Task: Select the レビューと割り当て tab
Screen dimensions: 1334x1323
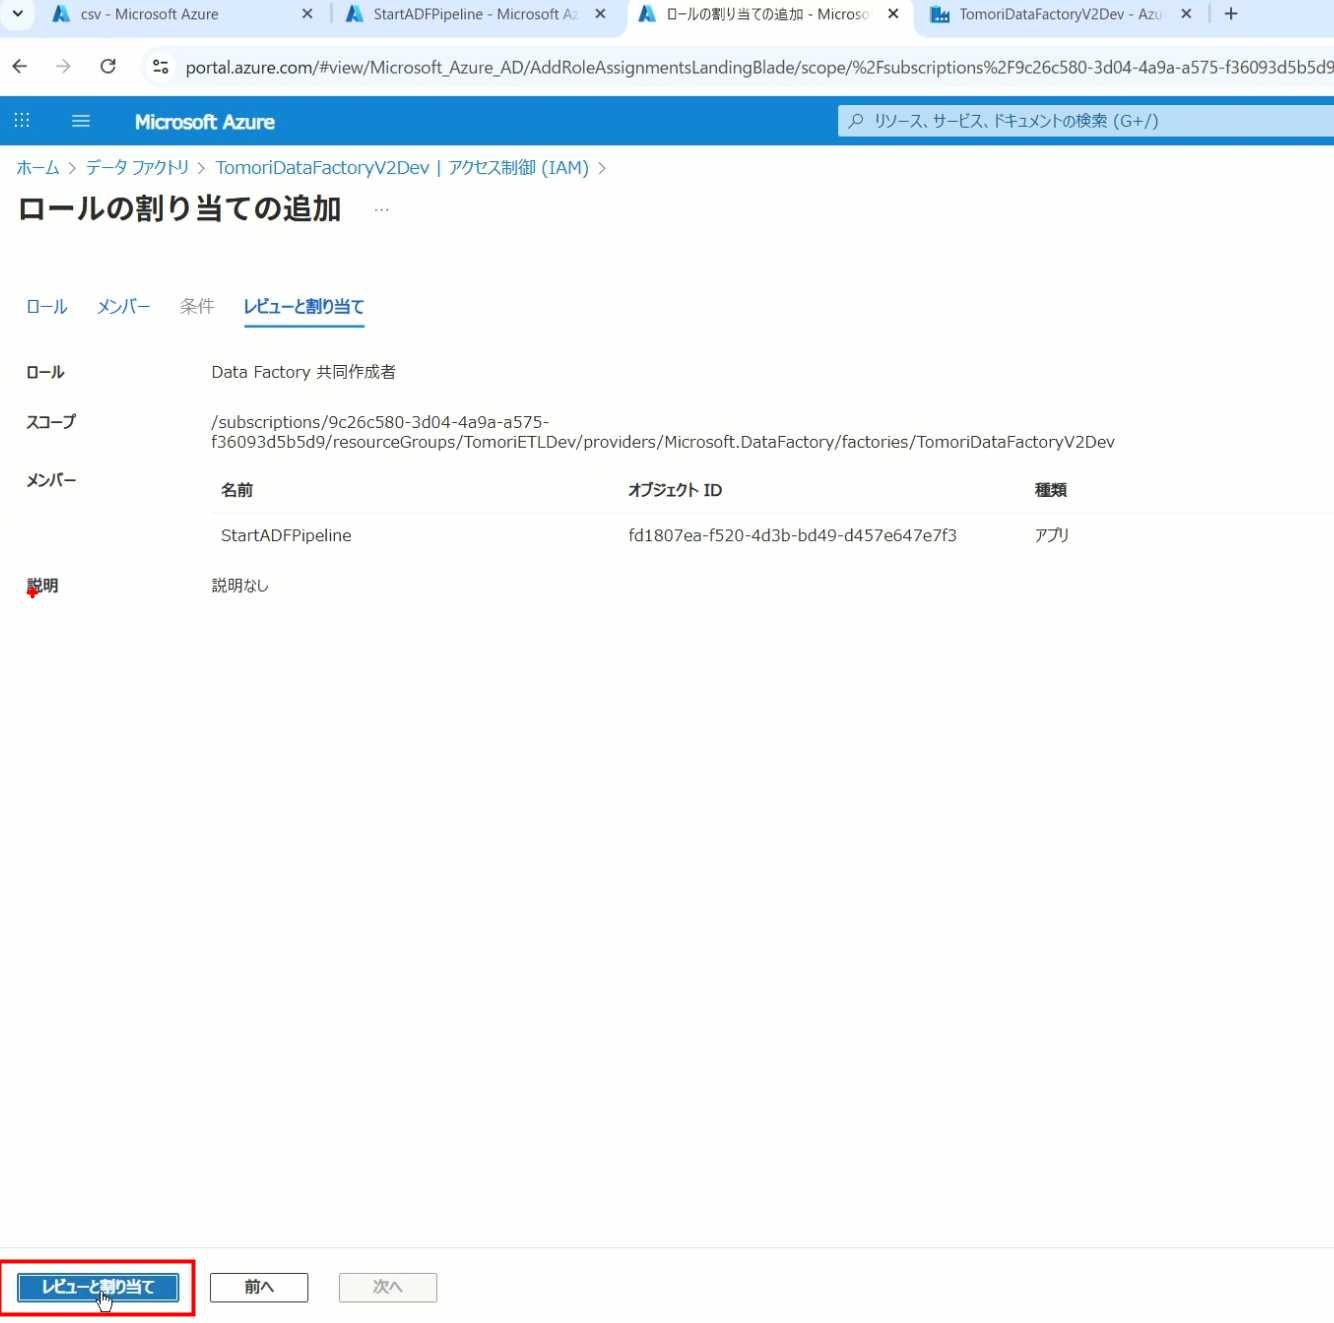Action: pos(303,307)
